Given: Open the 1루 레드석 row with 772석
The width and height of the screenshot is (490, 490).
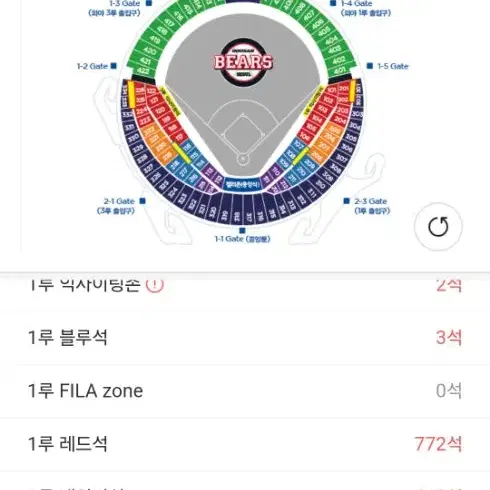Looking at the screenshot, I should click(245, 444).
